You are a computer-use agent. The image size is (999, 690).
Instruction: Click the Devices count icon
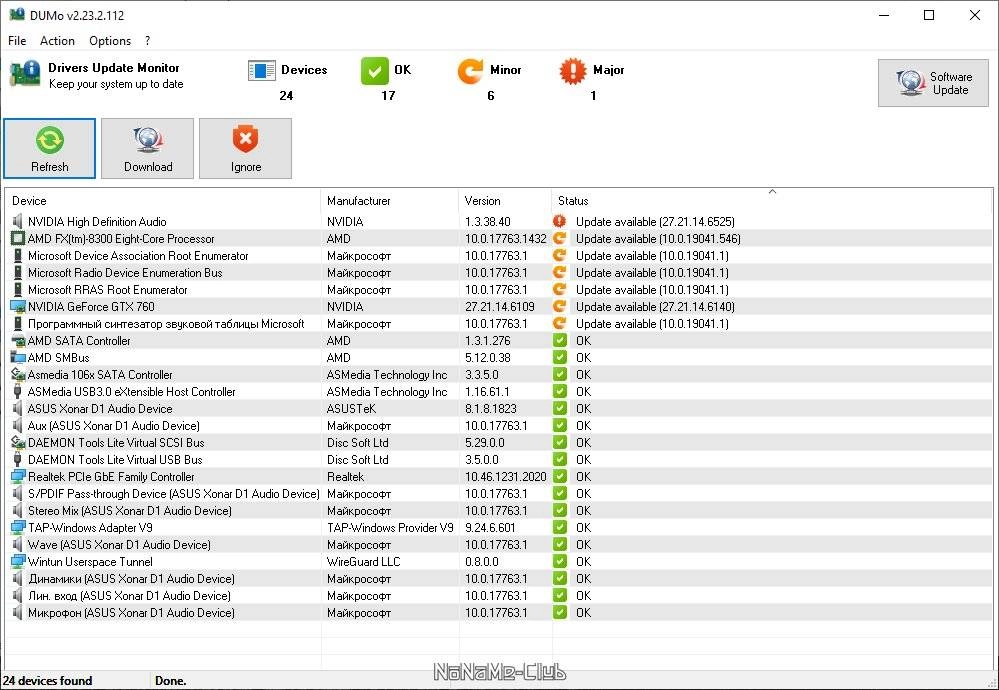pos(261,71)
